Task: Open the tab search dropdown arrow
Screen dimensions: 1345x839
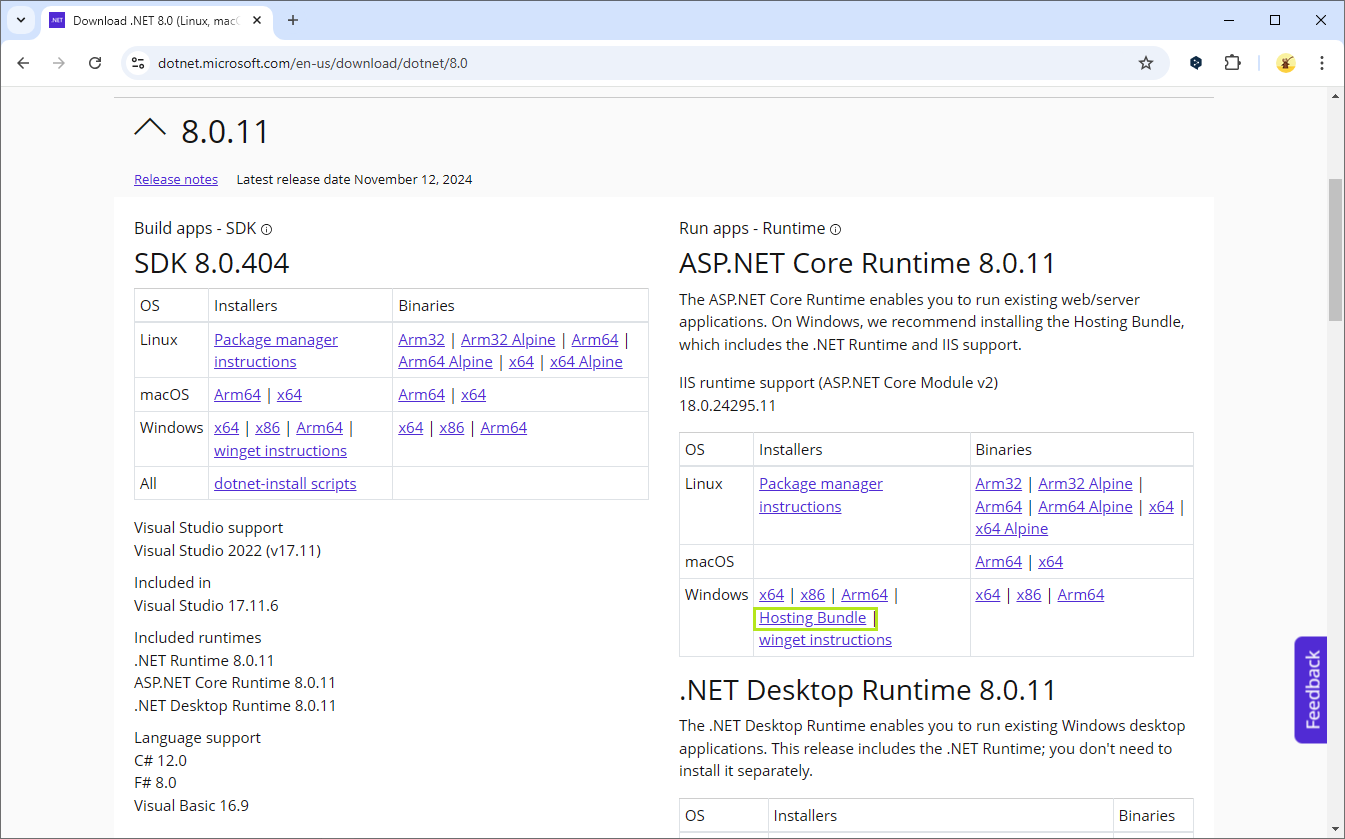Action: tap(20, 20)
